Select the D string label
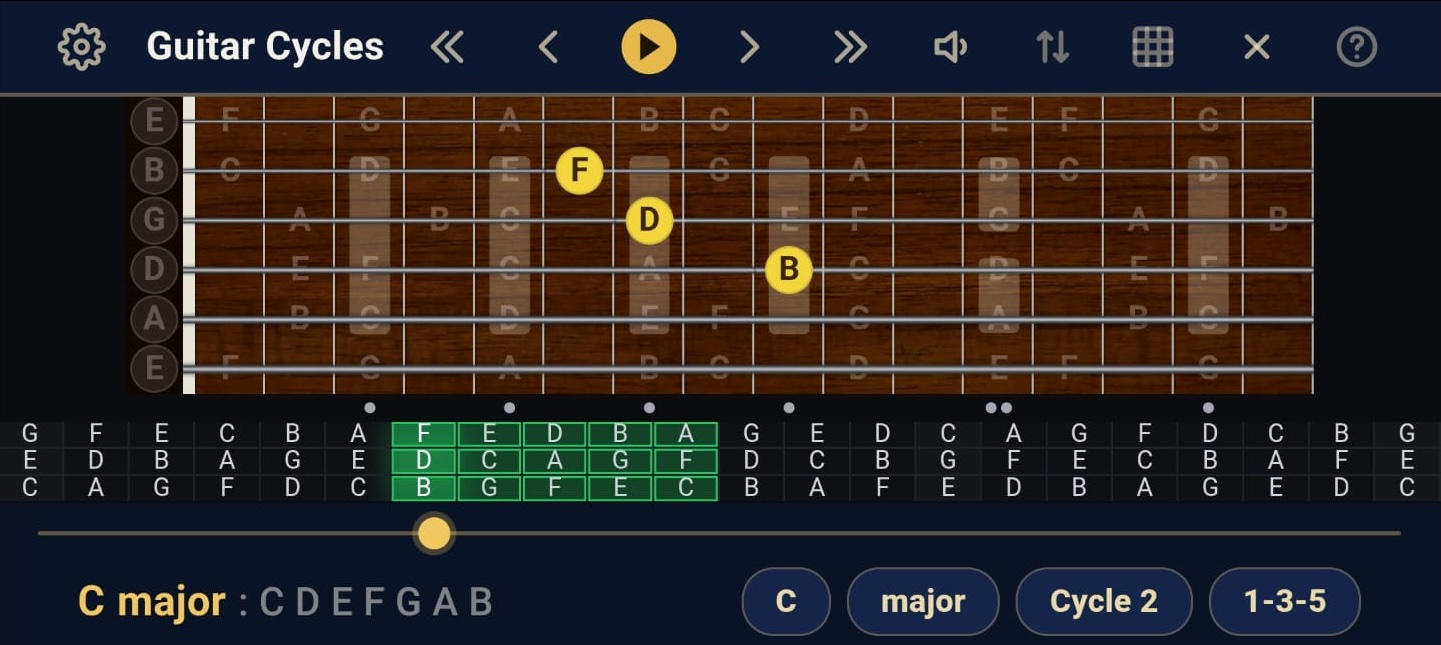Image resolution: width=1441 pixels, height=645 pixels. coord(154,269)
